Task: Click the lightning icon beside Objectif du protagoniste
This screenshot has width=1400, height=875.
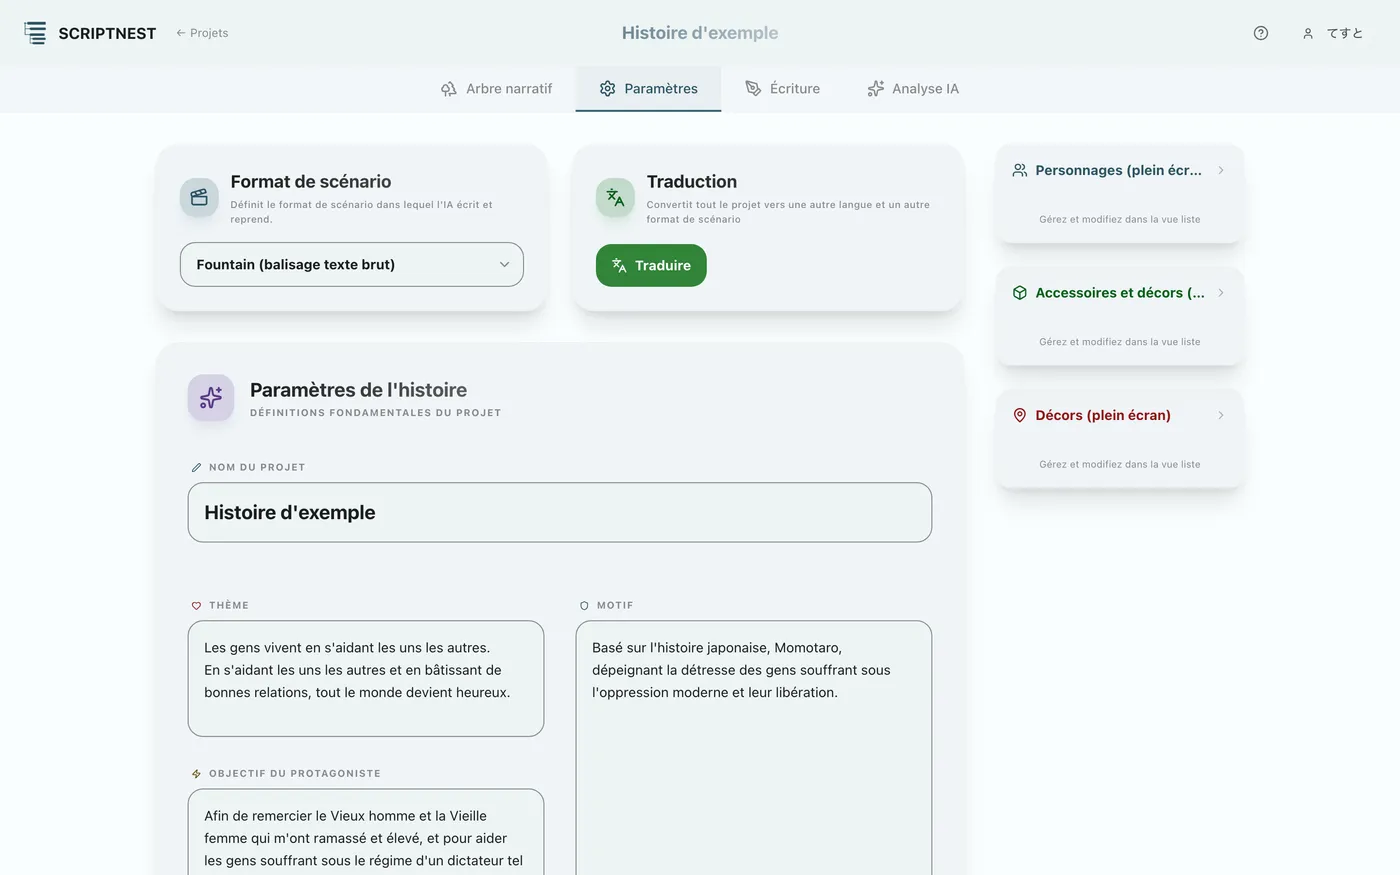Action: pyautogui.click(x=196, y=774)
